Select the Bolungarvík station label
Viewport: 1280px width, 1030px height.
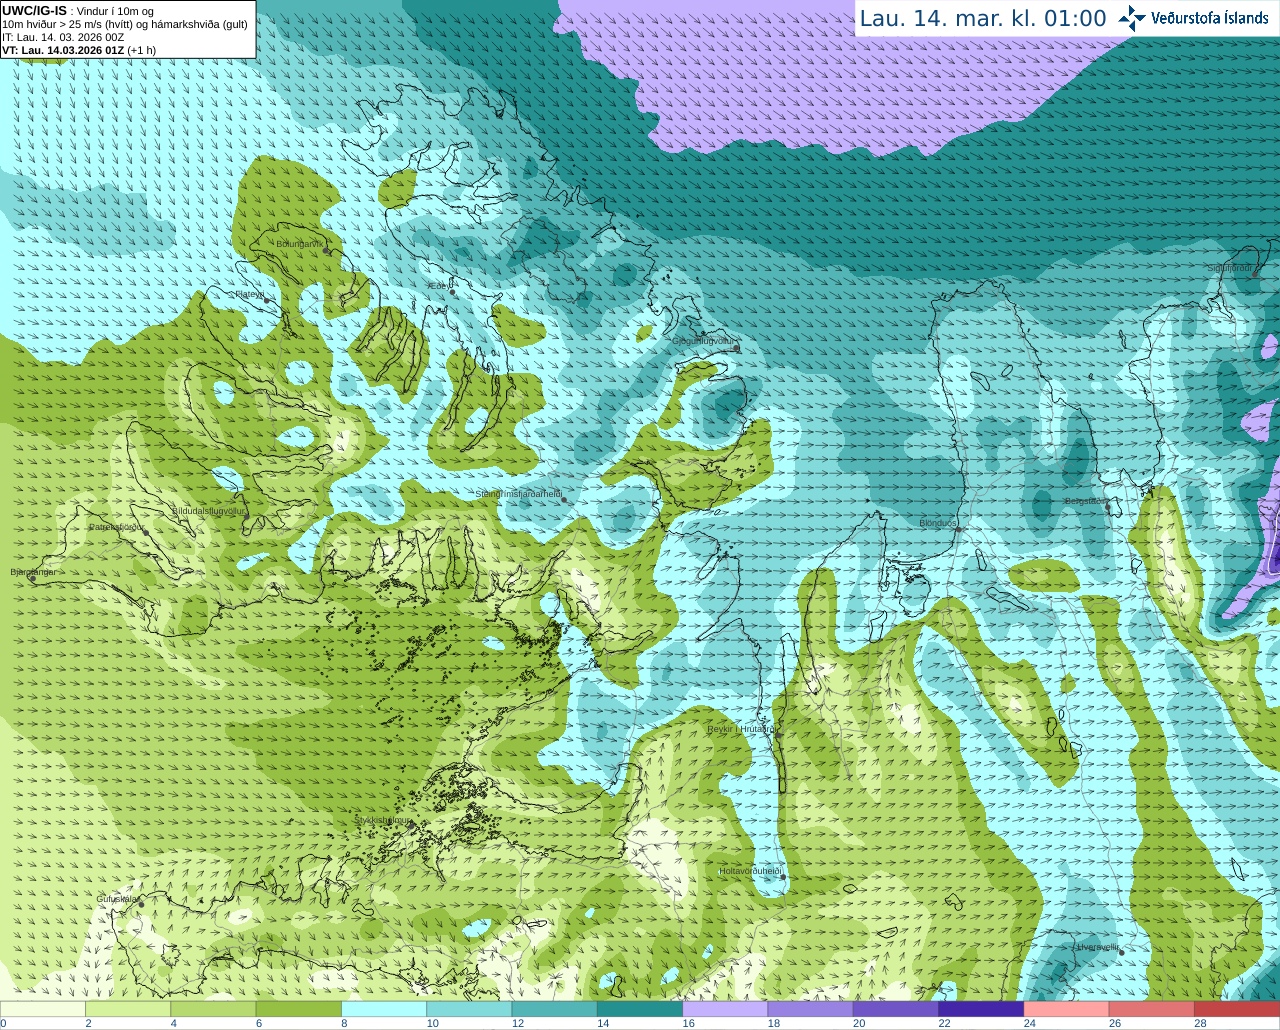click(x=300, y=243)
